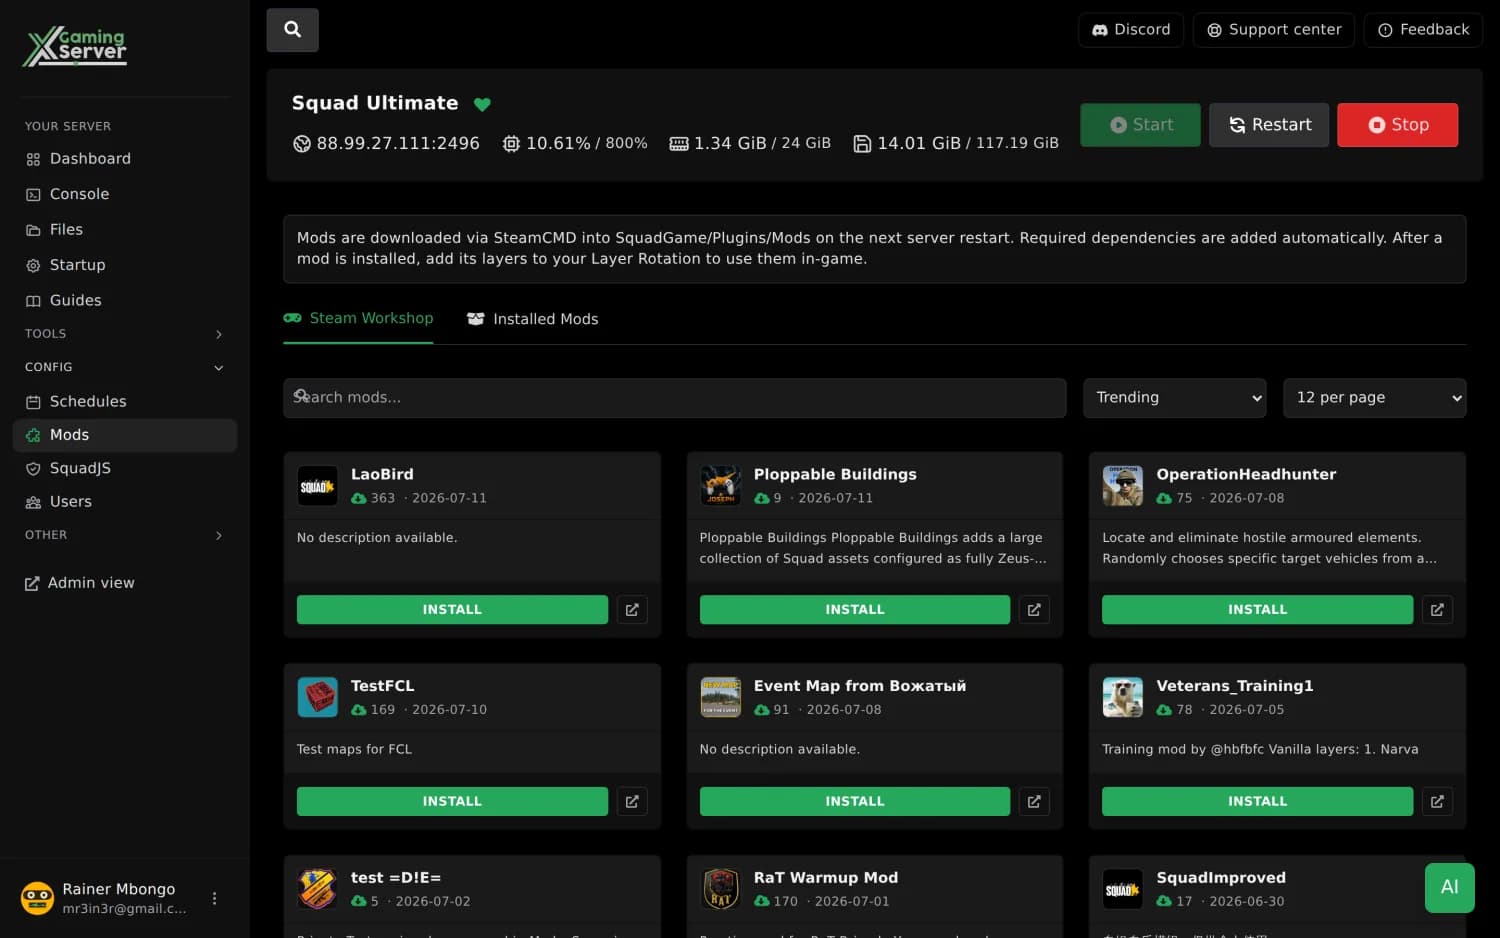Screen dimensions: 1500x938
Task: Click Rainer Mbongo avatar icon
Action: tap(37, 898)
